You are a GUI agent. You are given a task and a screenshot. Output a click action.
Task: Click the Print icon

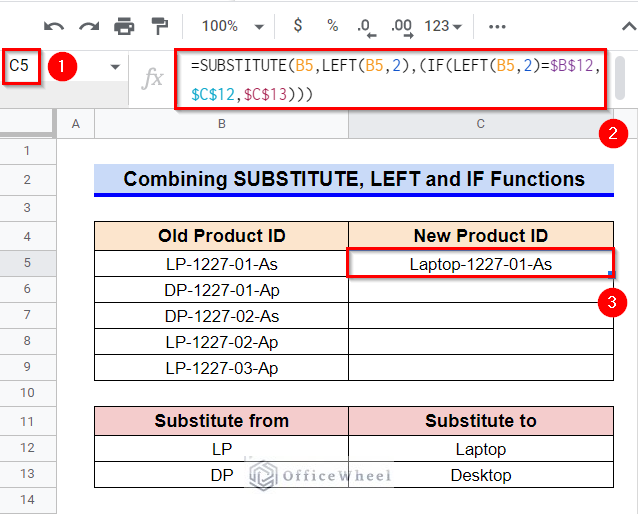click(124, 26)
